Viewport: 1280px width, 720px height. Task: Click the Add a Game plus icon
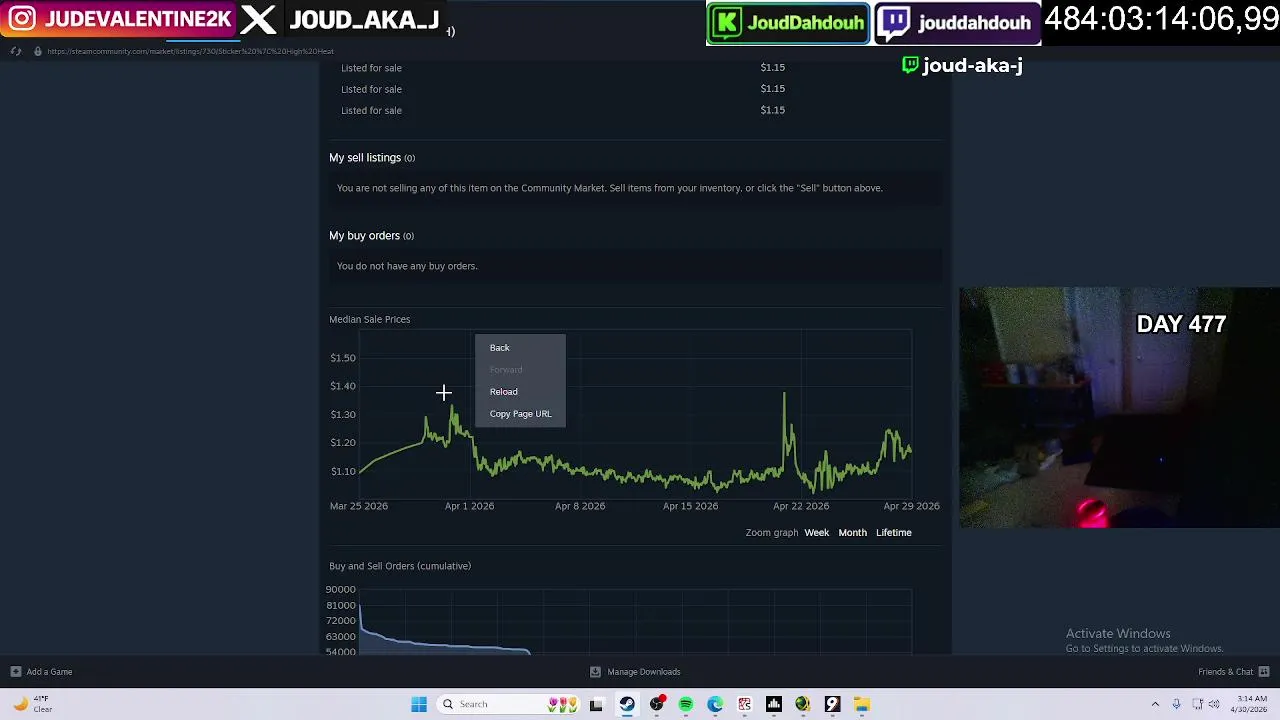(15, 671)
